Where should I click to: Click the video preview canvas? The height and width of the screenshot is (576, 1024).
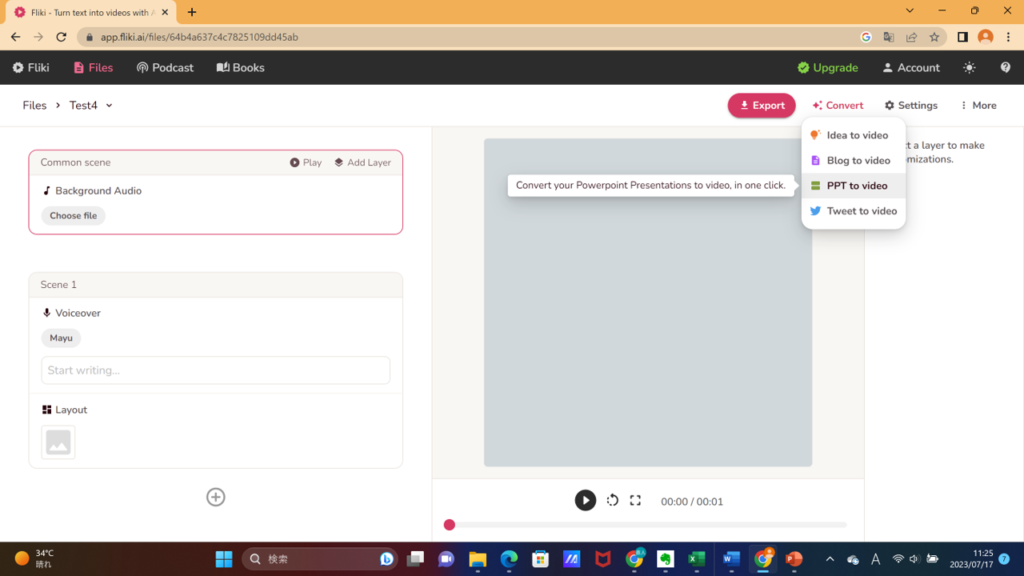[648, 302]
